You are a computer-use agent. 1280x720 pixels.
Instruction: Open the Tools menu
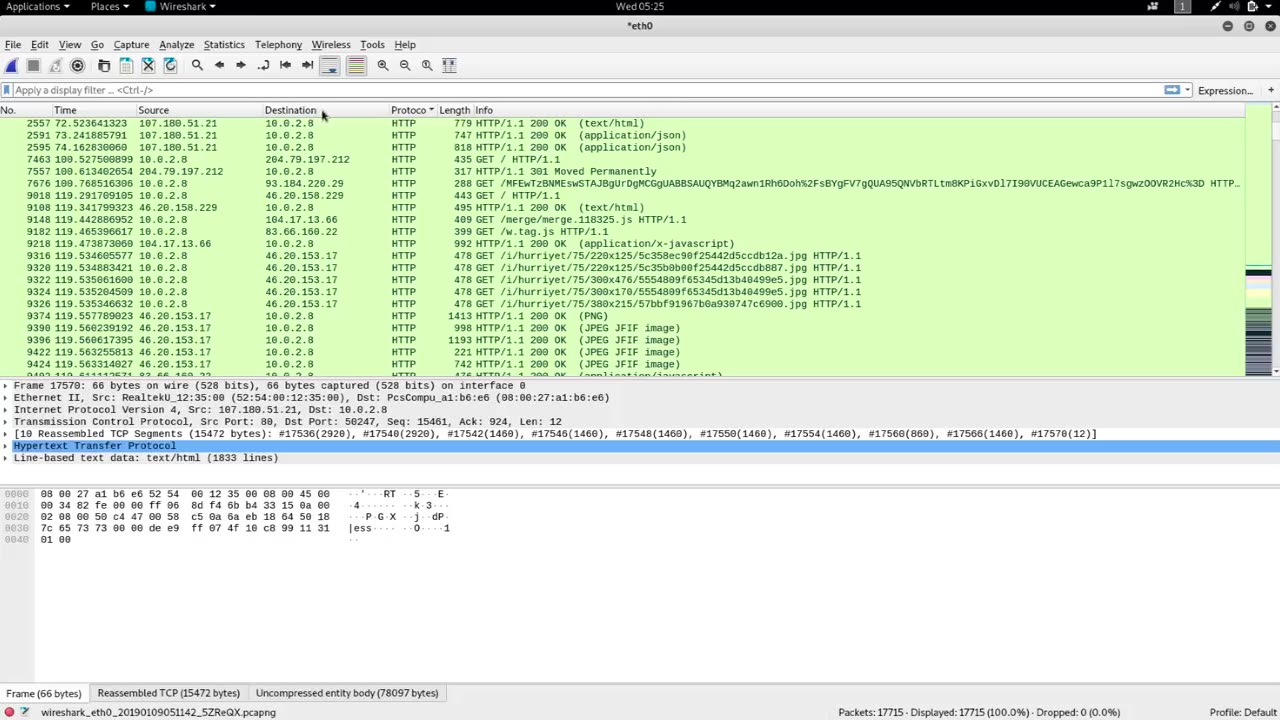[372, 45]
